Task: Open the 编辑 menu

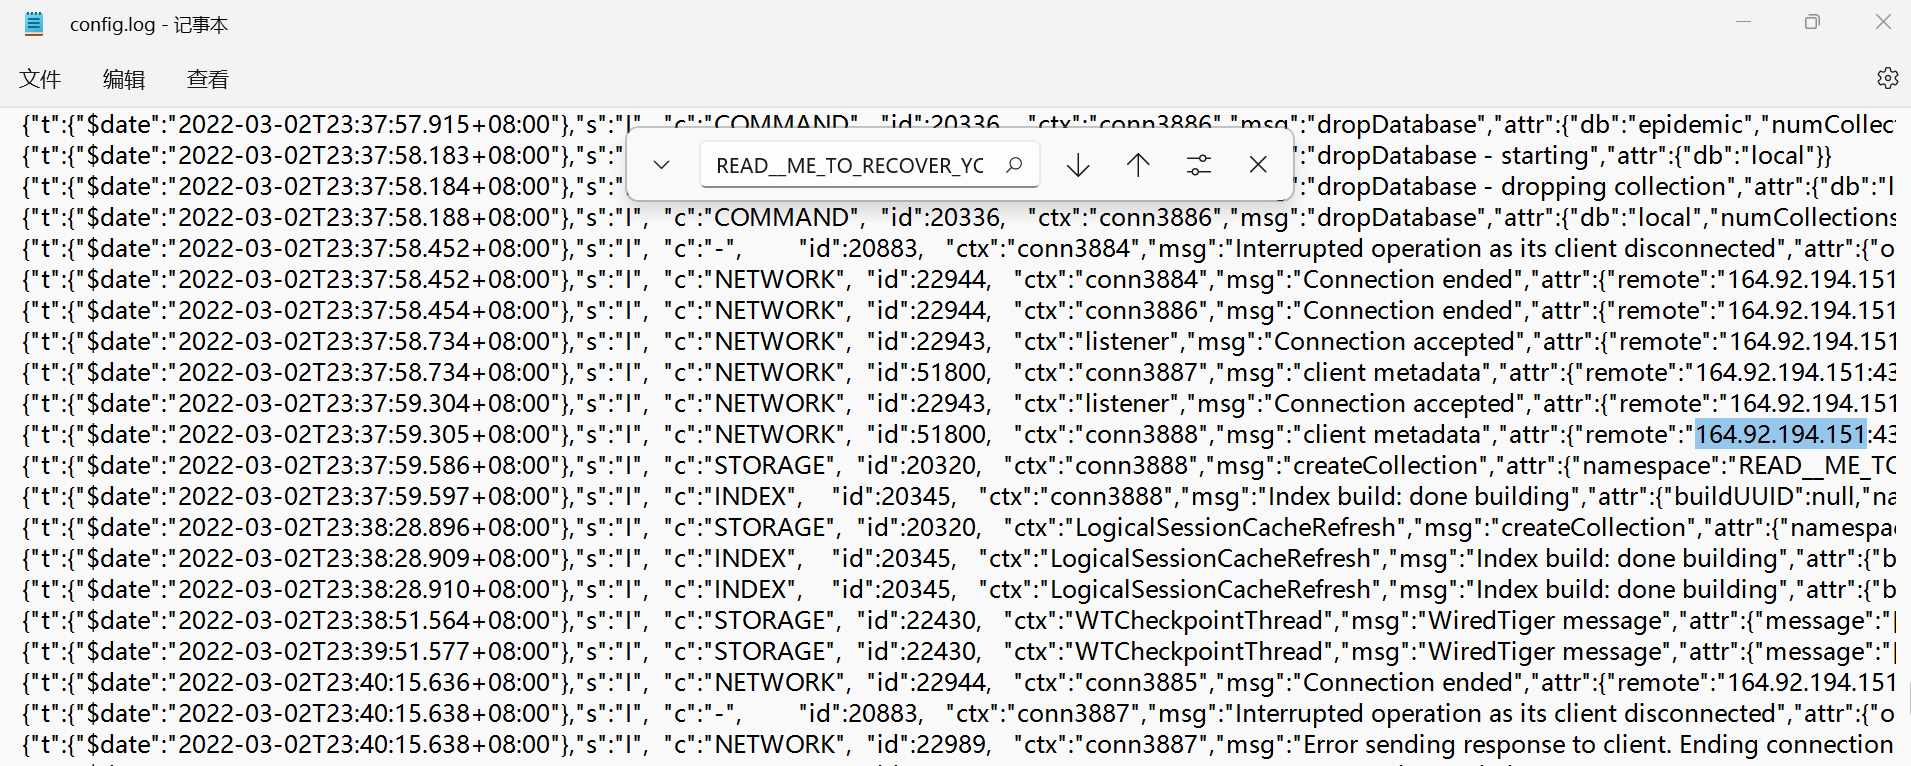Action: 124,79
